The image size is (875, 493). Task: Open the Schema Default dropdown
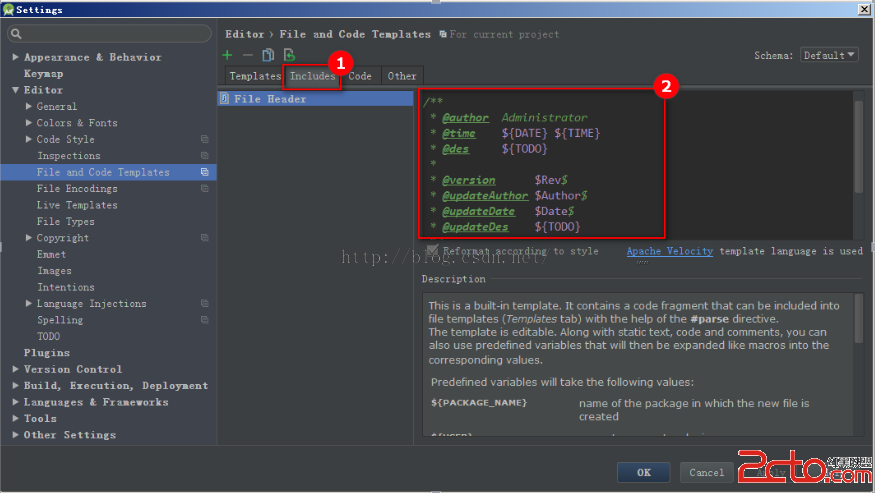coord(829,55)
